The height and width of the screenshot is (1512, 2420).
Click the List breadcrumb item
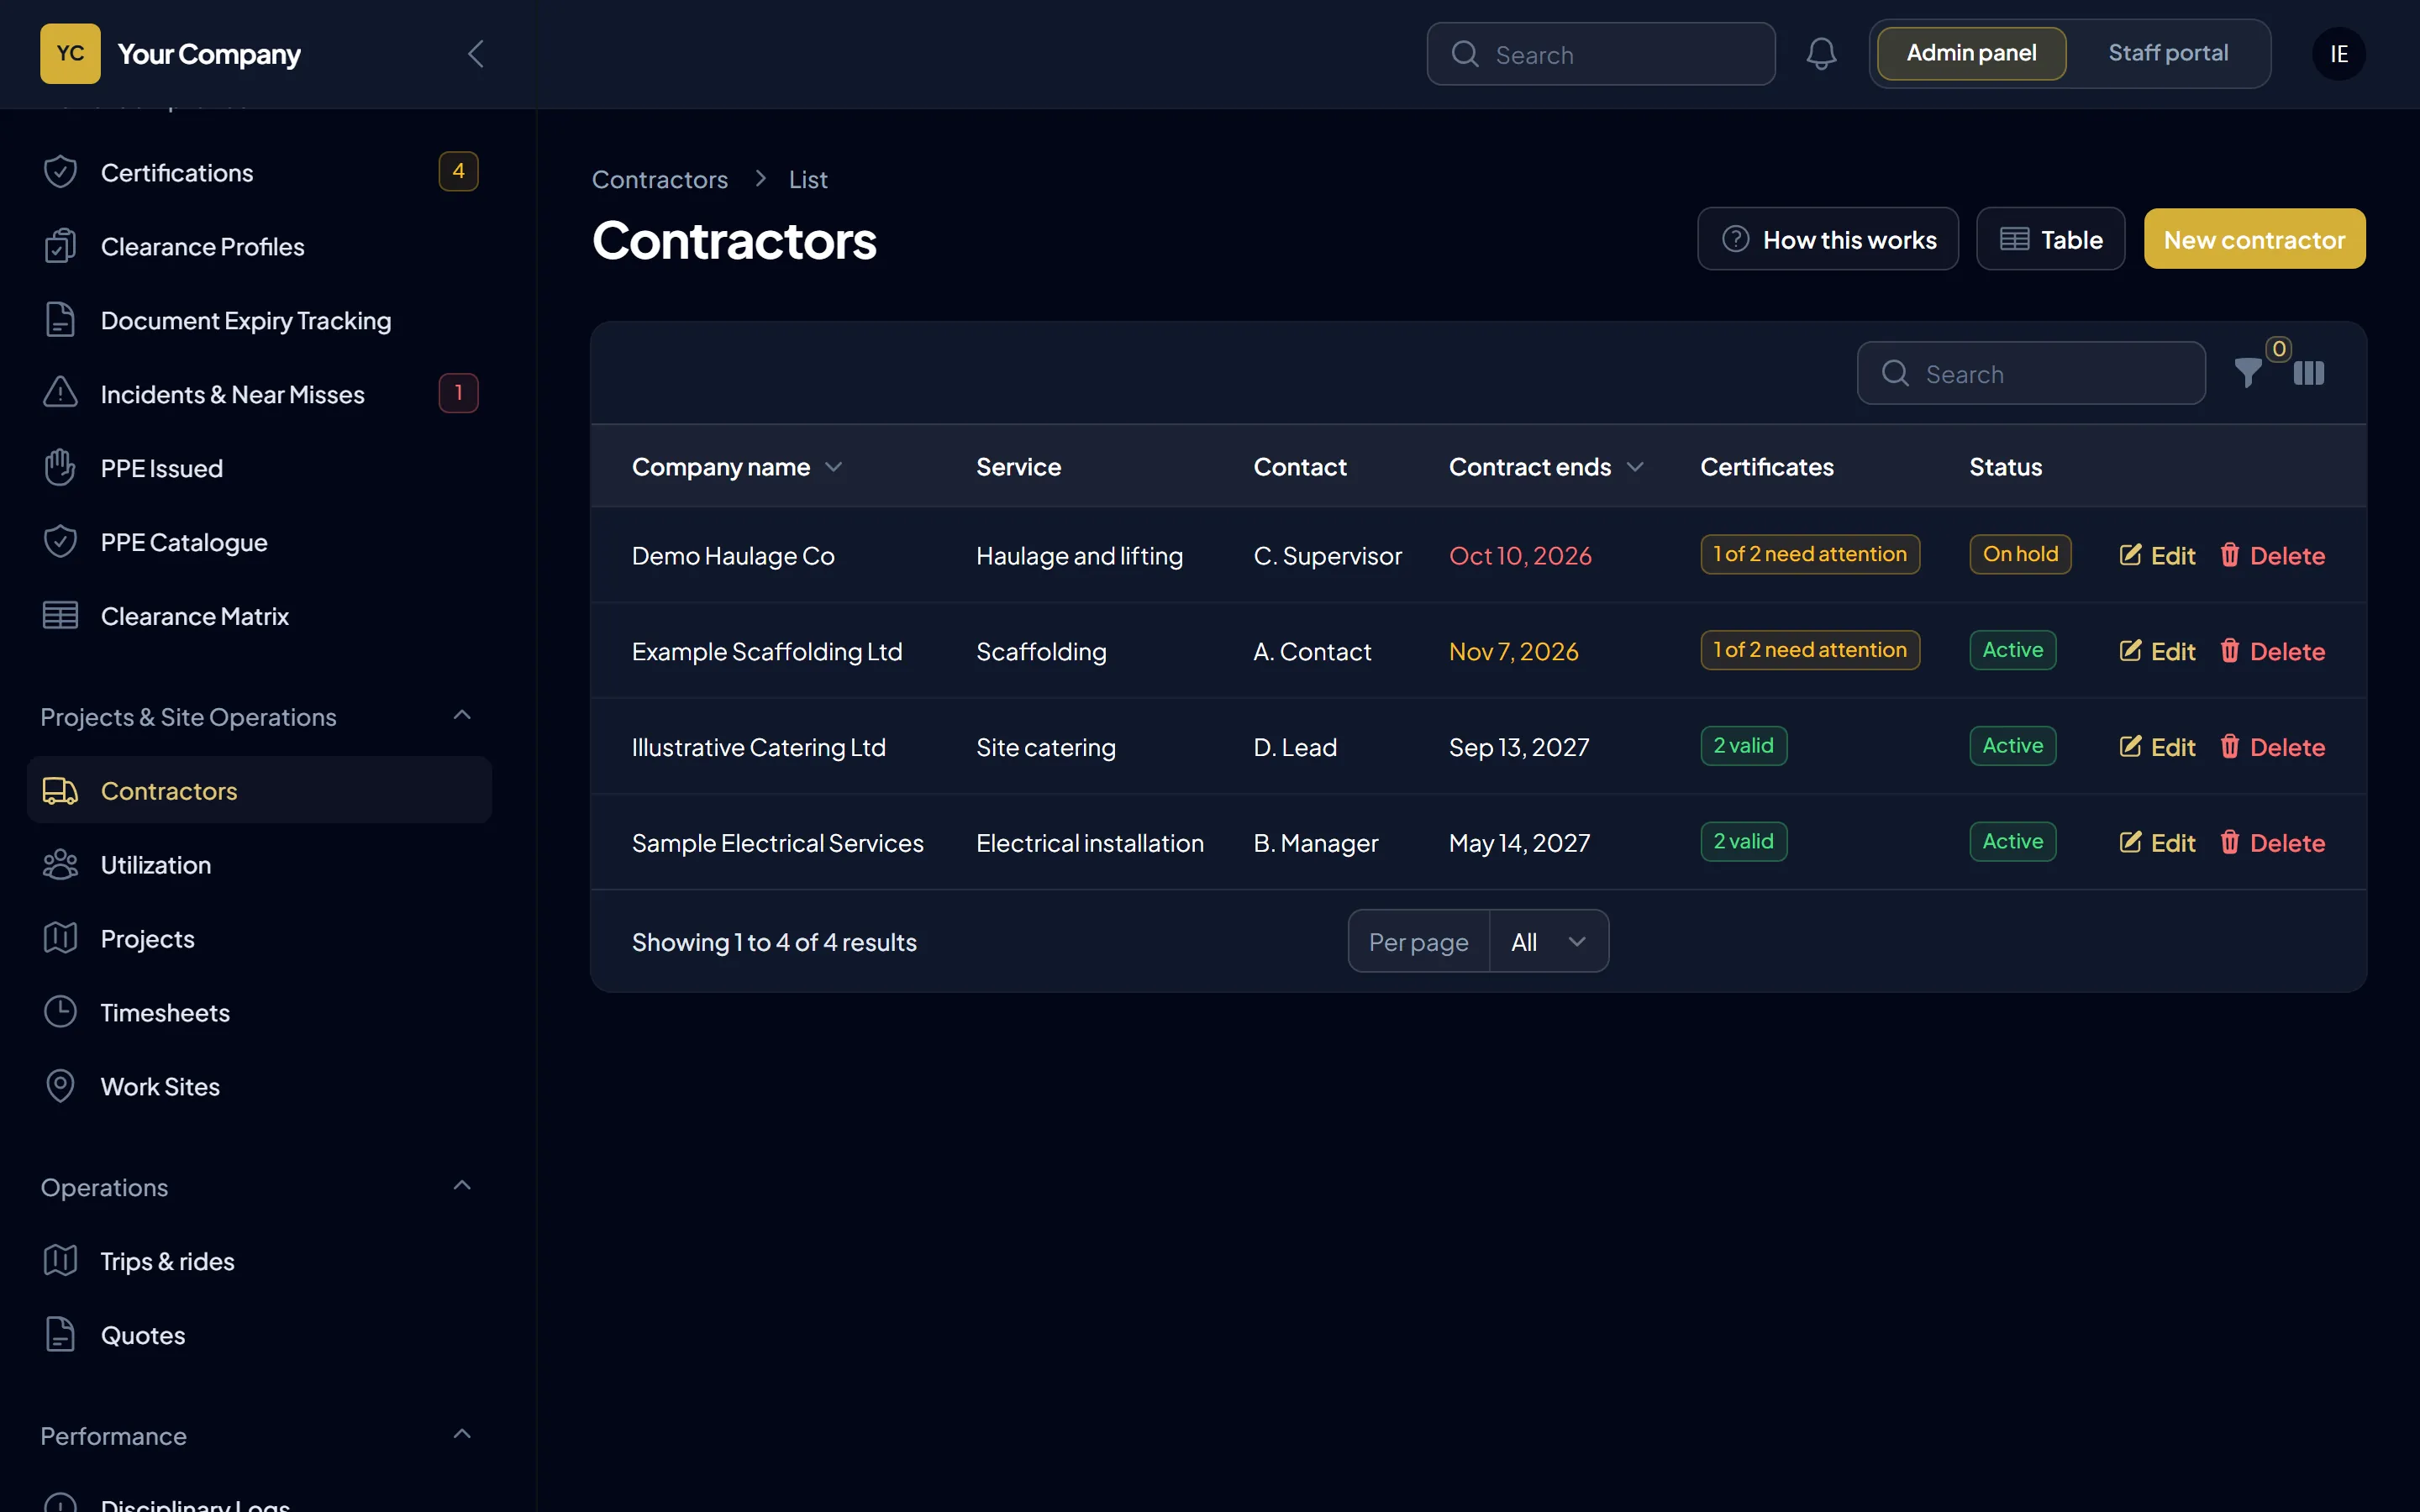tap(808, 179)
